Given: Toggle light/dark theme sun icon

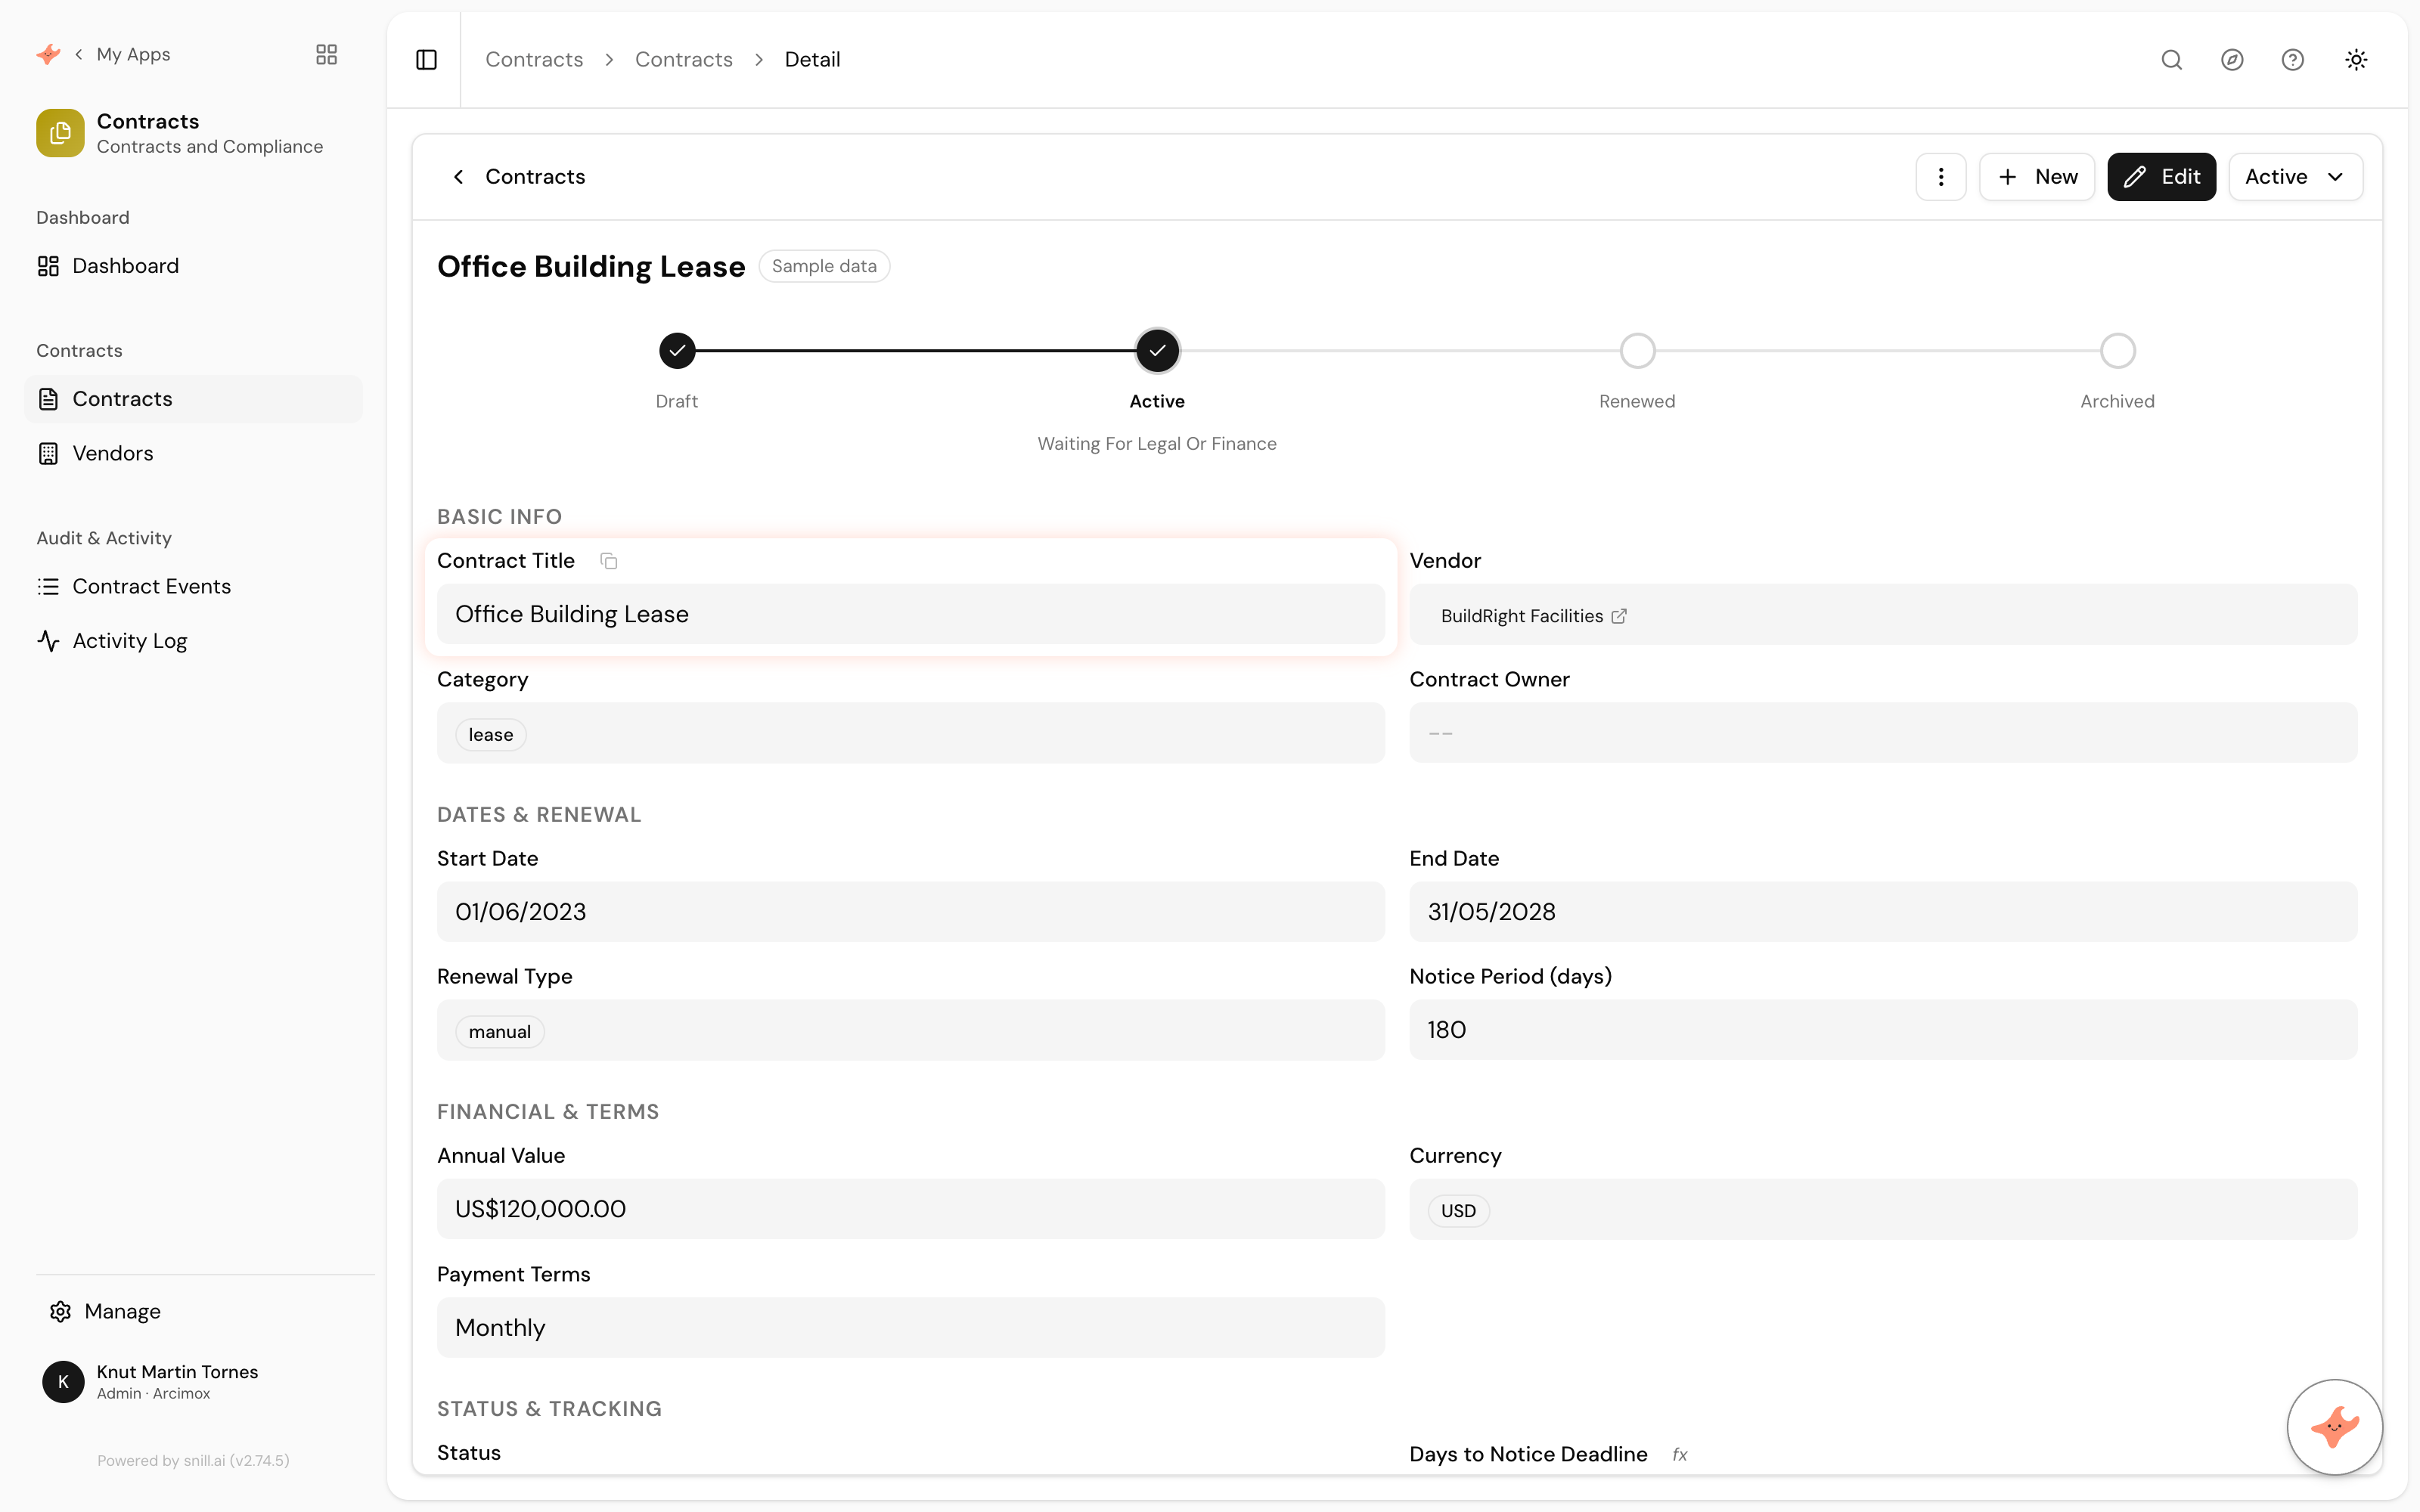Looking at the screenshot, I should pos(2356,60).
